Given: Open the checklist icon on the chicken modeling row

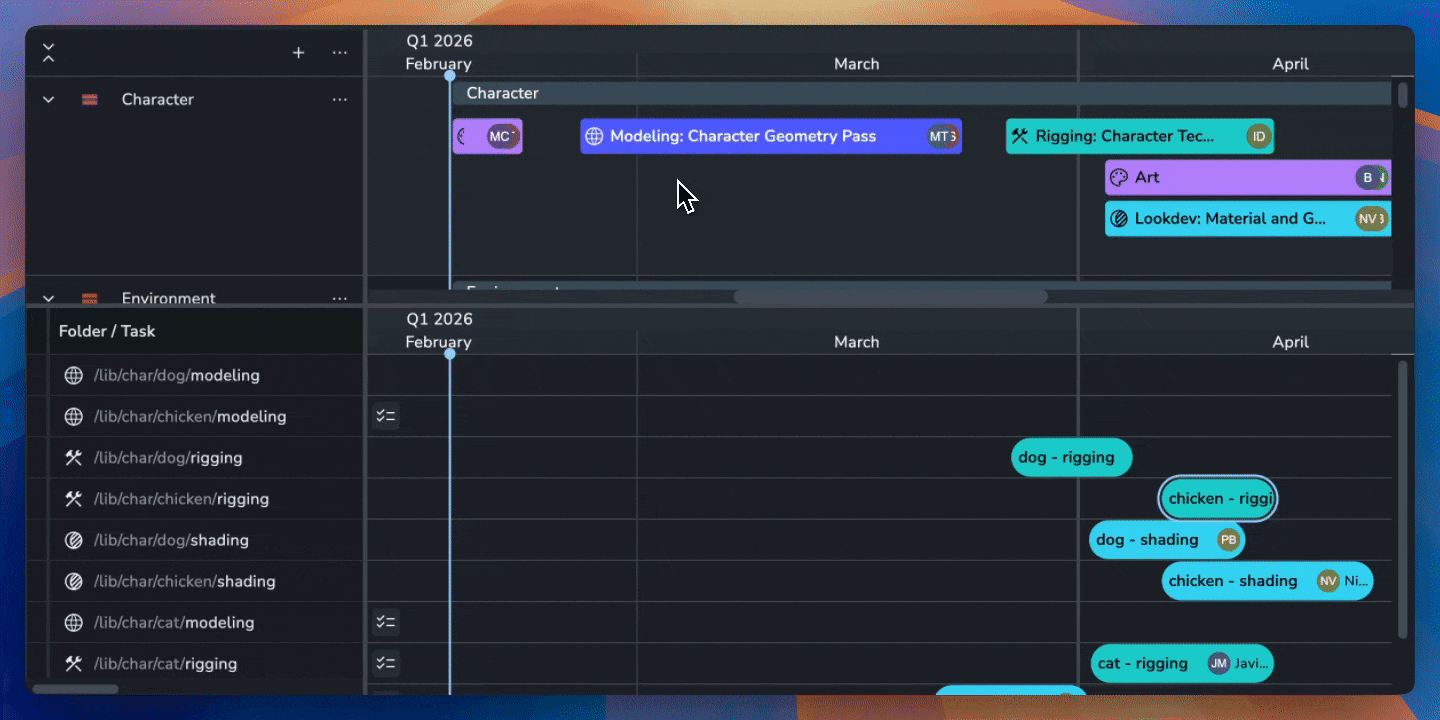Looking at the screenshot, I should pyautogui.click(x=386, y=415).
